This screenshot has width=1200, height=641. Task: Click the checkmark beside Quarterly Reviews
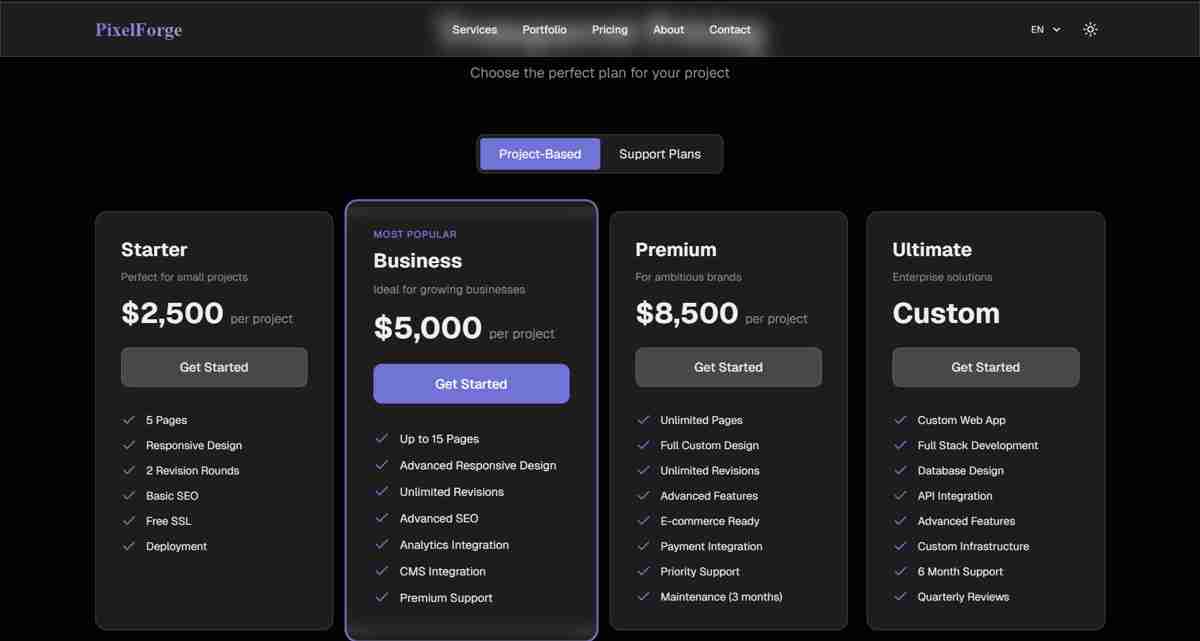900,597
